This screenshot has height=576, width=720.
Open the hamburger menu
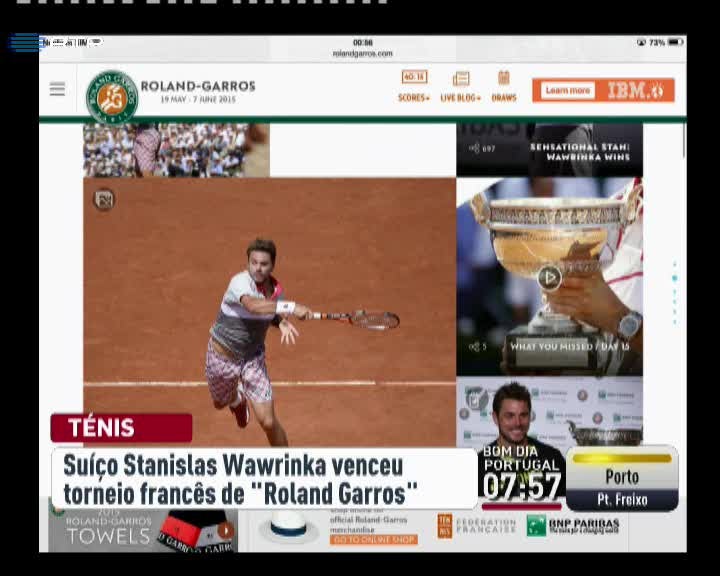[57, 89]
